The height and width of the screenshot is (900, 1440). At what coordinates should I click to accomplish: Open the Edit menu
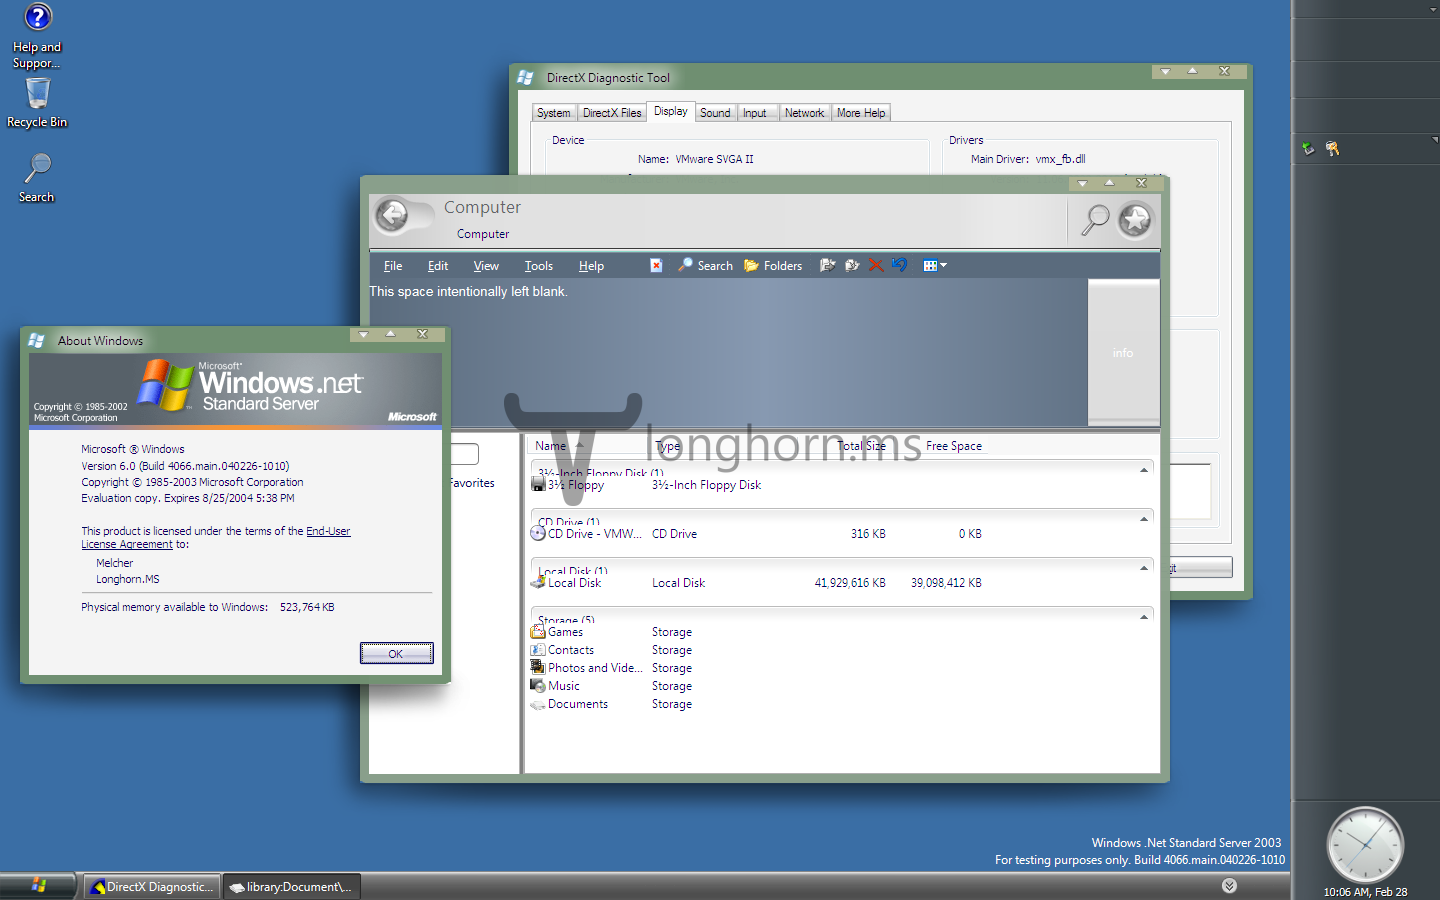tap(438, 266)
